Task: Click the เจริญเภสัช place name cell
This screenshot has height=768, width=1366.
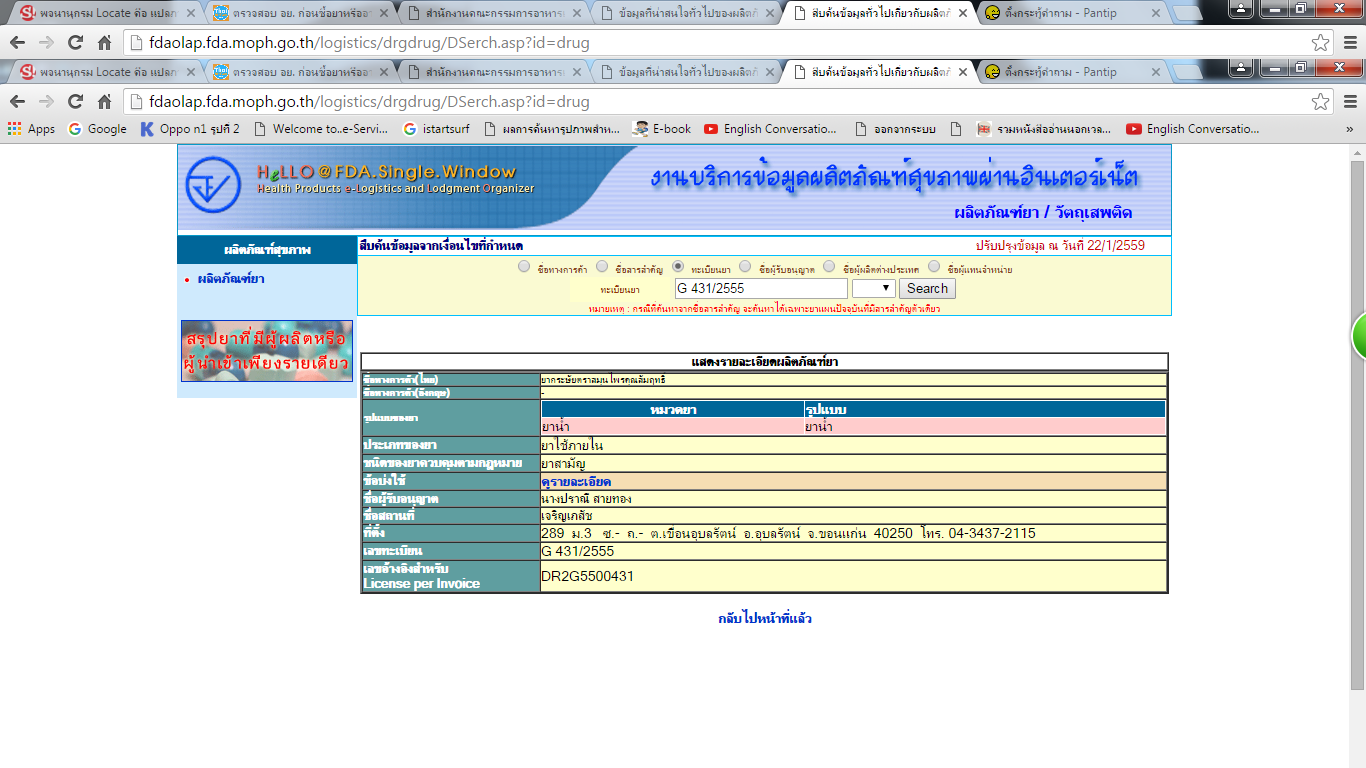Action: 854,516
